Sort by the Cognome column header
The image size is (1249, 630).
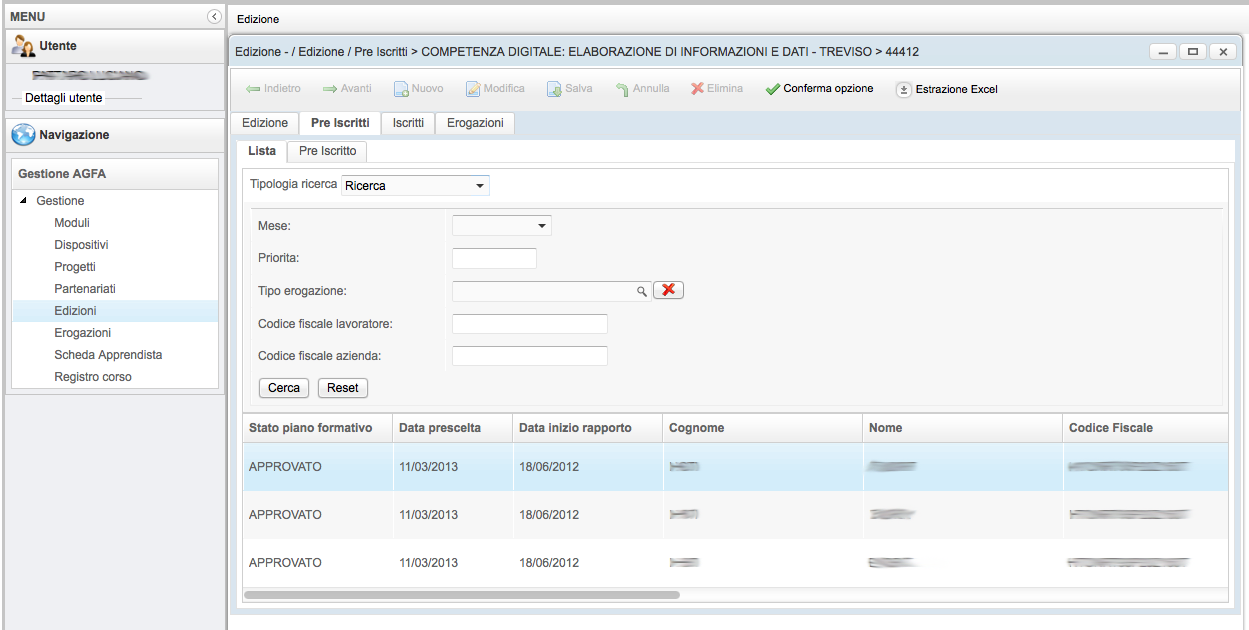coord(697,428)
